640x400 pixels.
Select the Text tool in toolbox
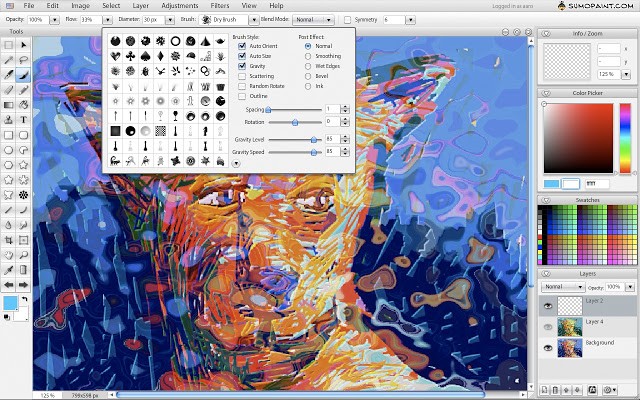coord(23,119)
